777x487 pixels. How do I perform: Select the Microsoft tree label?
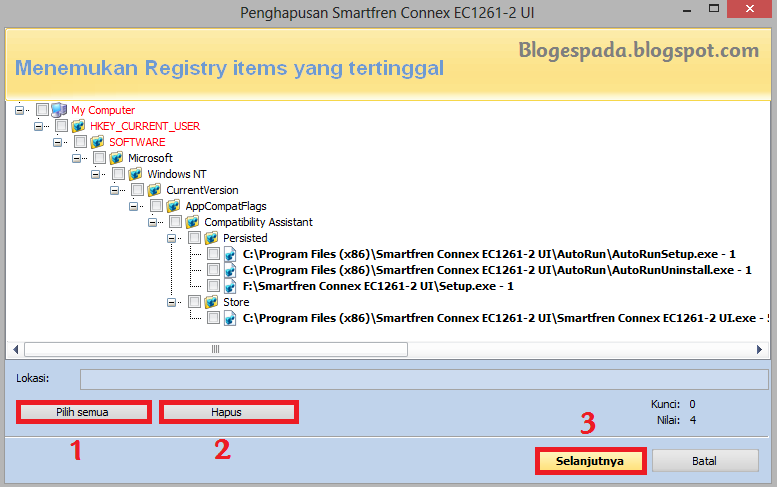coord(150,158)
